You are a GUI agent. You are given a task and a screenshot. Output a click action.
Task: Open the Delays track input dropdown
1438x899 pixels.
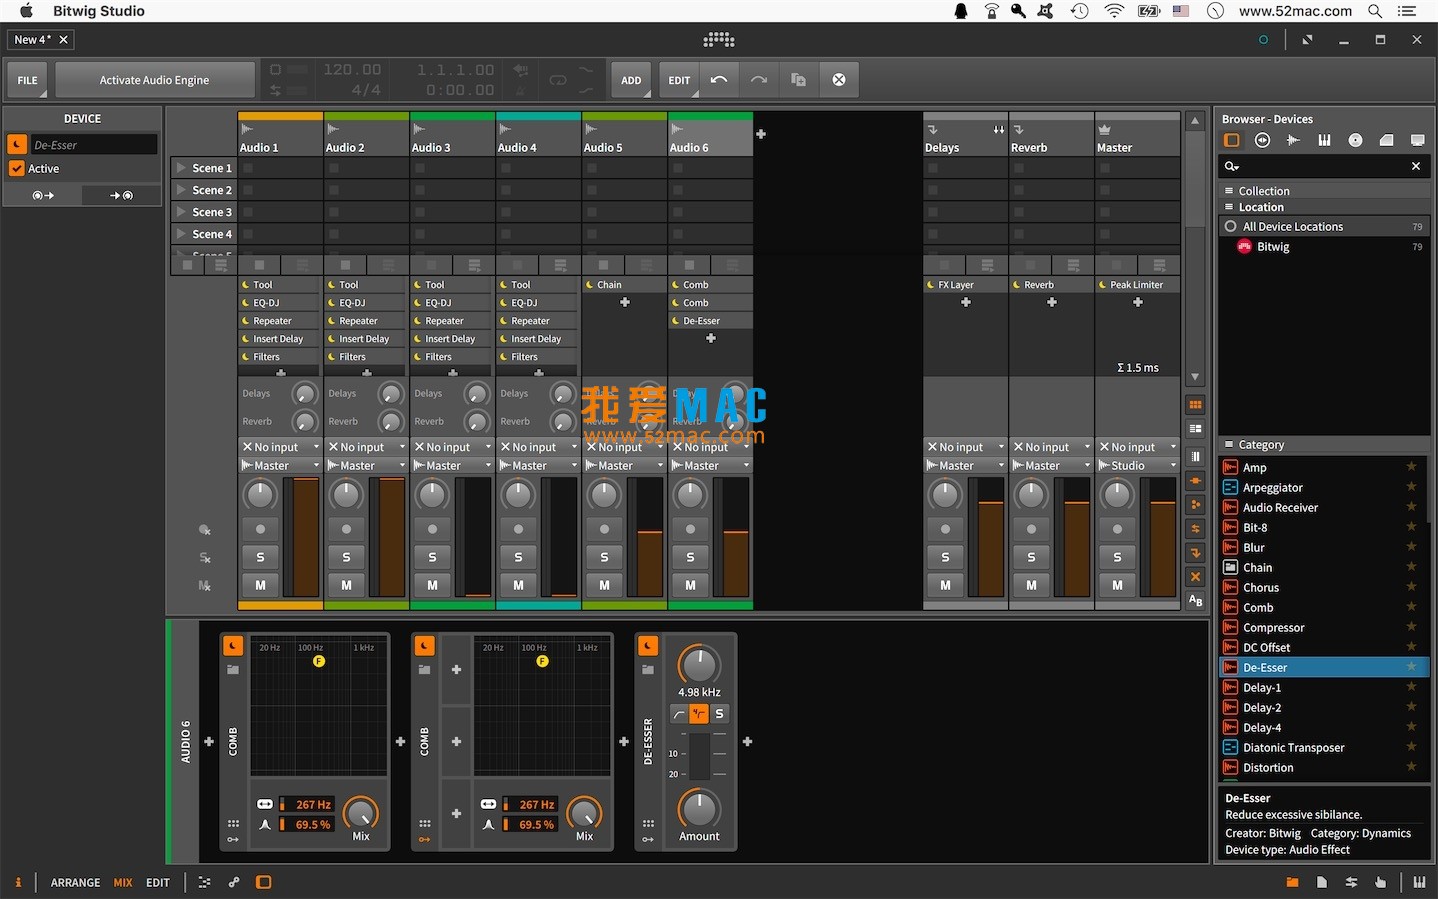pos(966,447)
